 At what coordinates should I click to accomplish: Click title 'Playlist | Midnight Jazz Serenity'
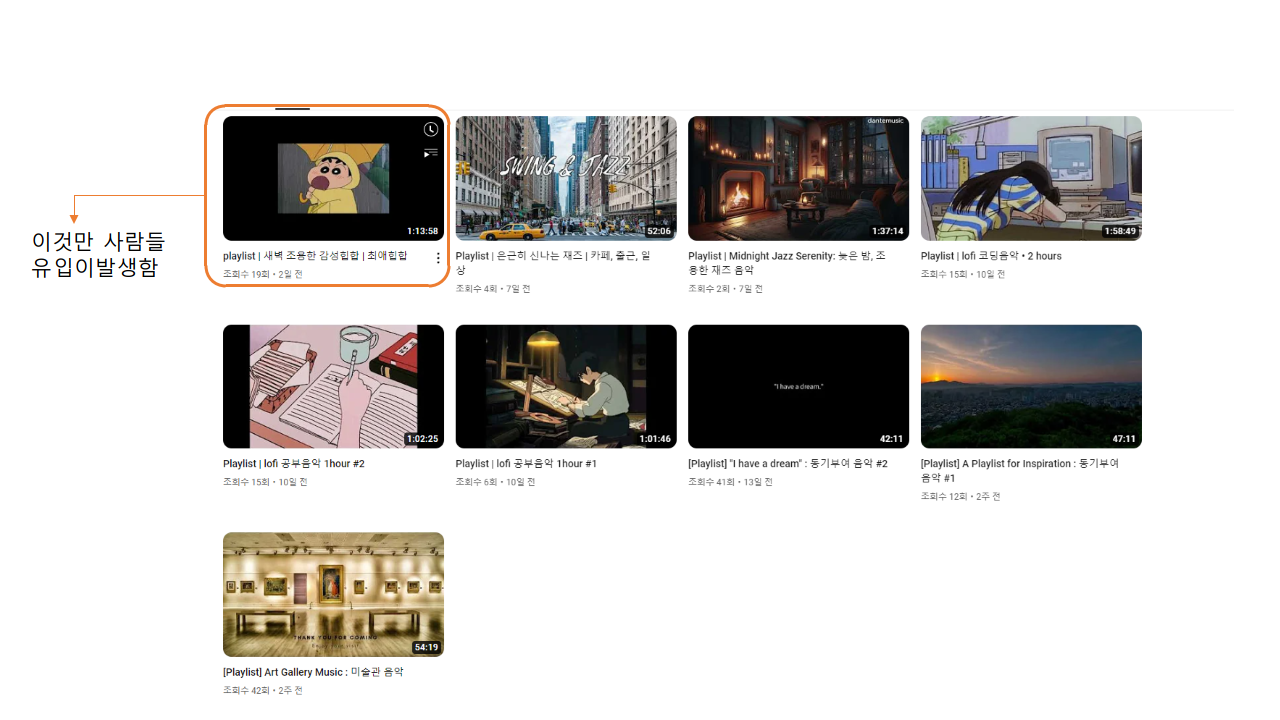(787, 263)
